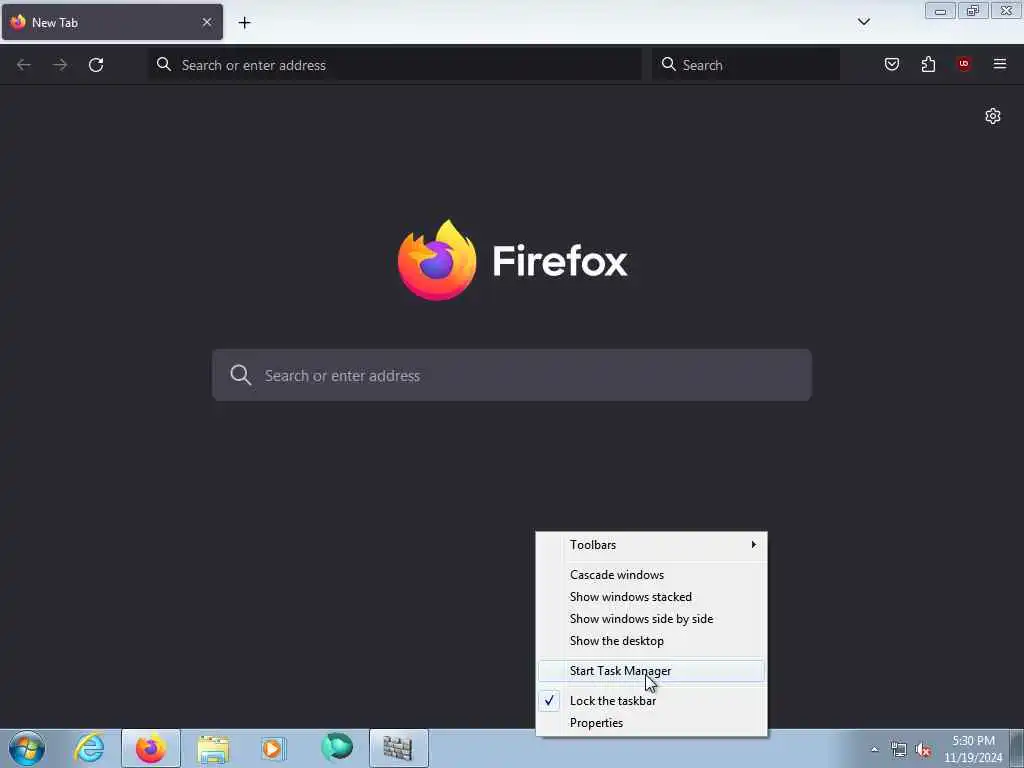
Task: Open the Extensions puzzle icon
Action: (928, 64)
